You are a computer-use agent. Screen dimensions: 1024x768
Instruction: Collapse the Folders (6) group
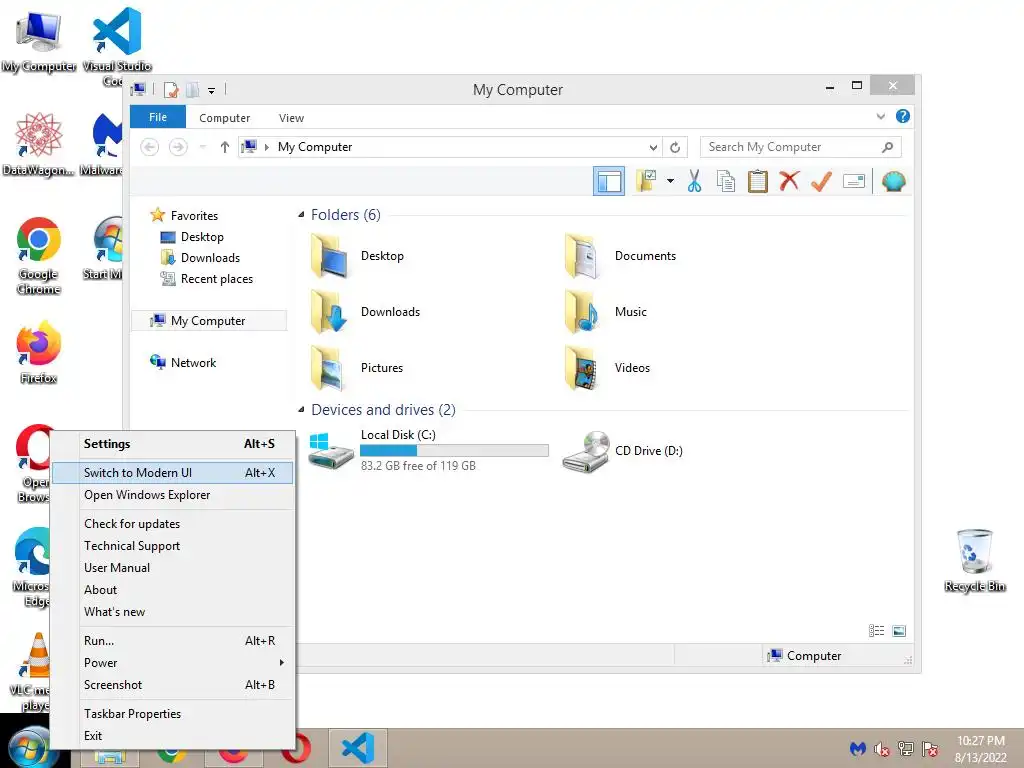point(301,215)
